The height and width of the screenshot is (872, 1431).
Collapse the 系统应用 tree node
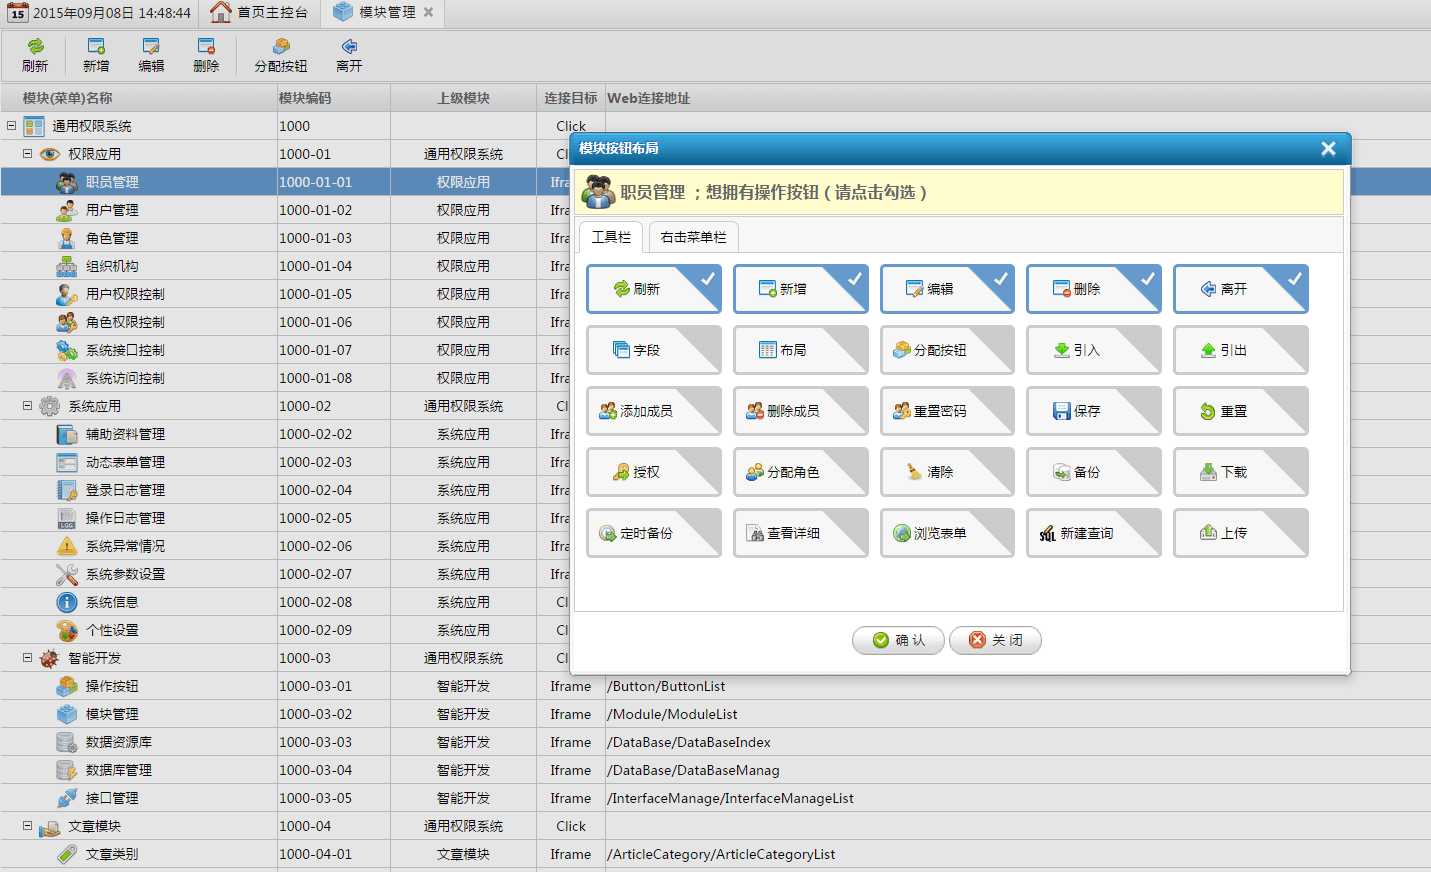[28, 406]
